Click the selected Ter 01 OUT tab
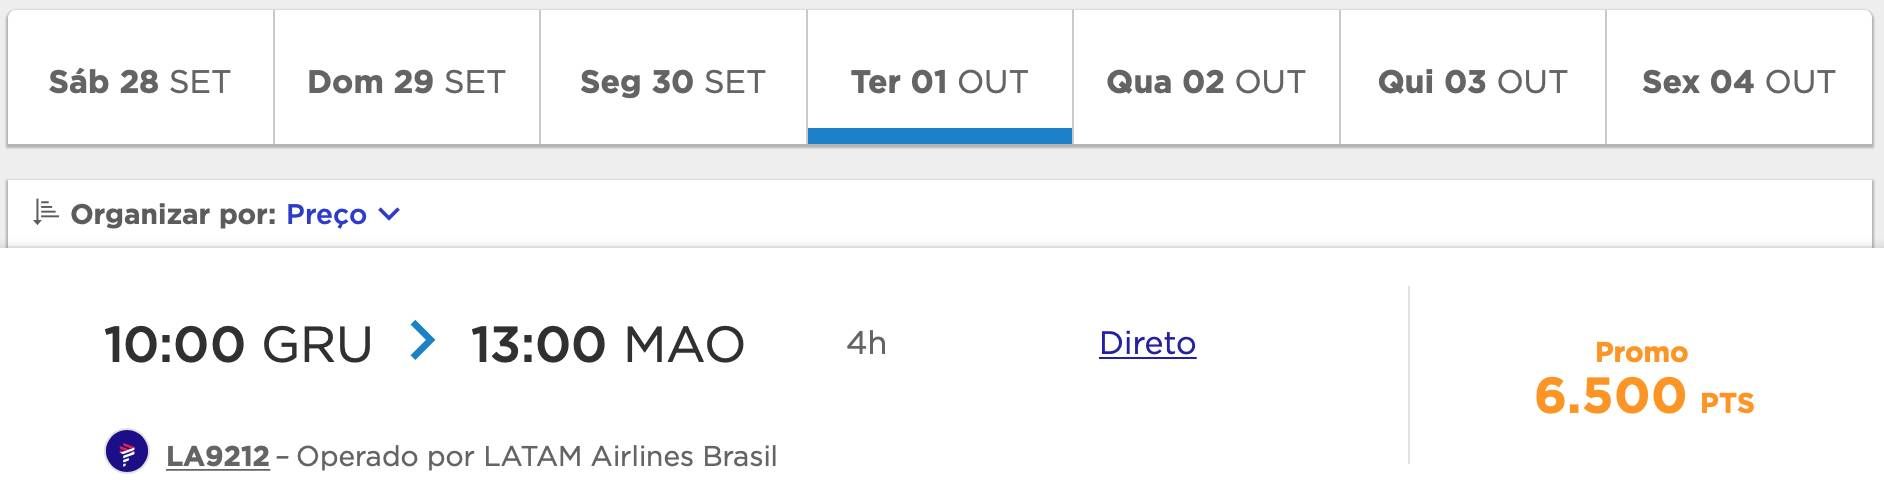The width and height of the screenshot is (1884, 502). click(939, 81)
